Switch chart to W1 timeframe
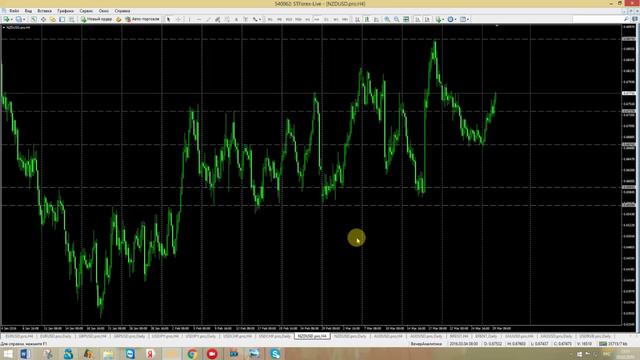640x360 pixels. pyautogui.click(x=336, y=19)
